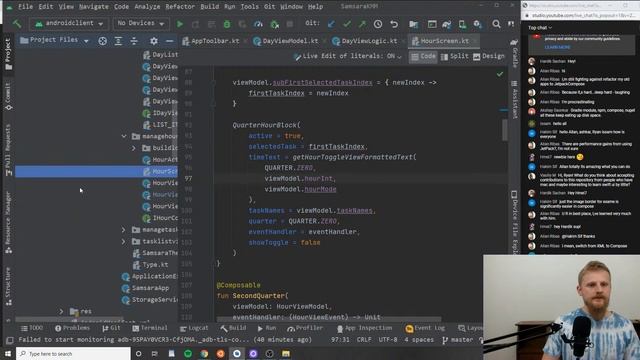640x360 pixels.
Task: Click the Chrome icon in the taskbar
Action: point(204,353)
